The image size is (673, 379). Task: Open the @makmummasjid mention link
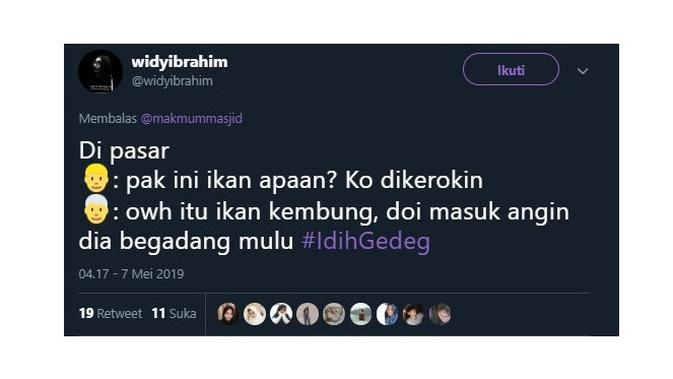pos(191,118)
